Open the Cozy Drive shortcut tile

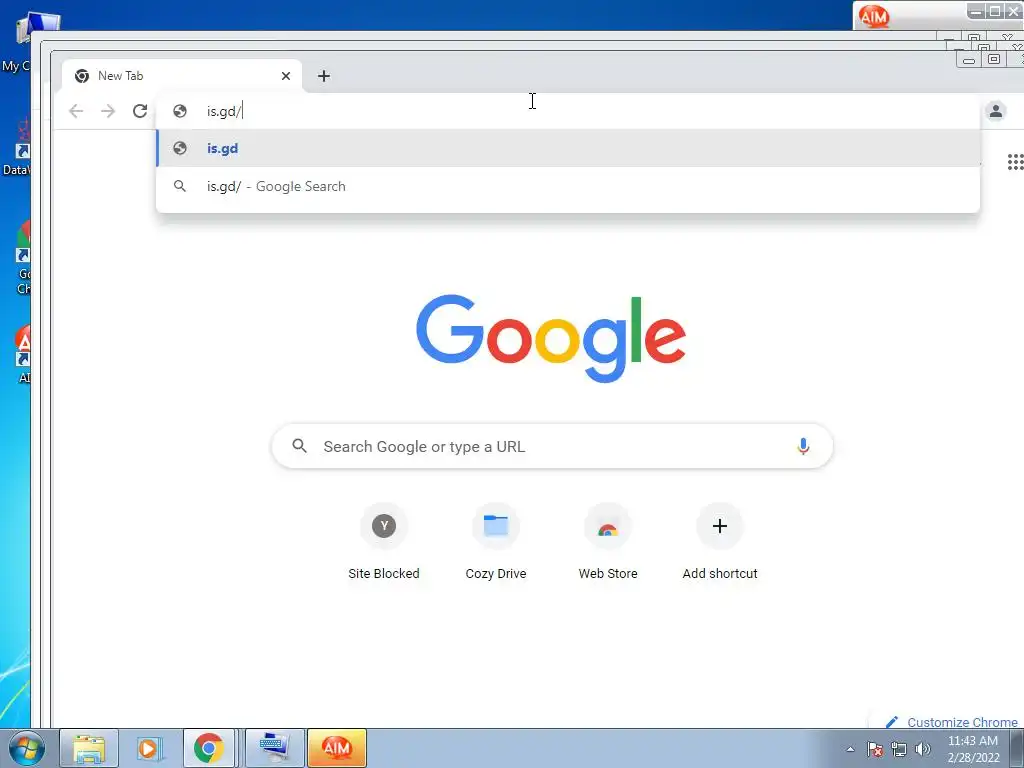point(496,542)
